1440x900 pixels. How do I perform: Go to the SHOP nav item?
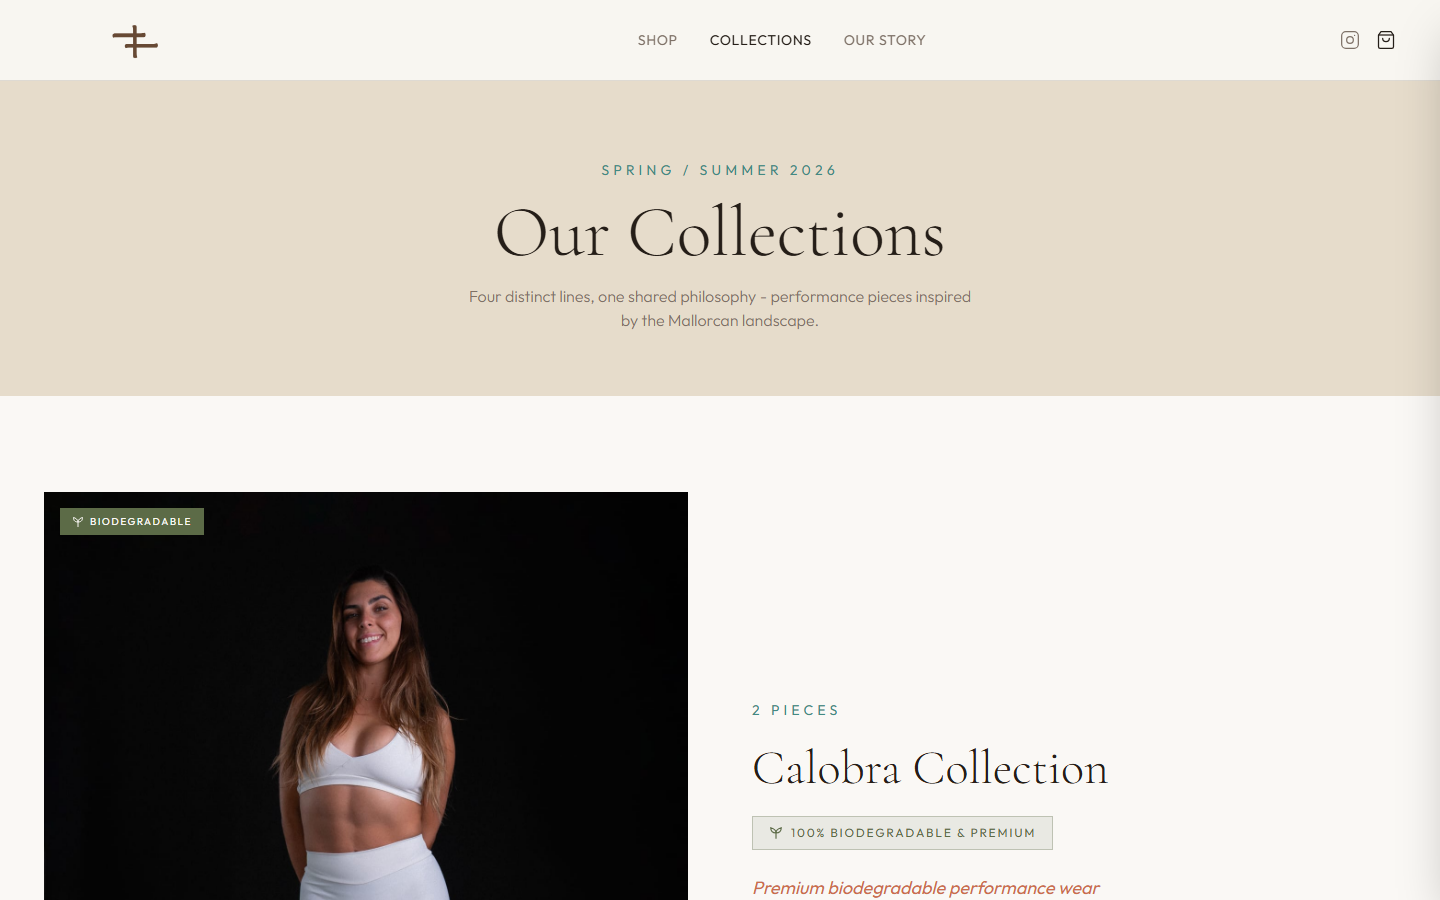click(657, 40)
